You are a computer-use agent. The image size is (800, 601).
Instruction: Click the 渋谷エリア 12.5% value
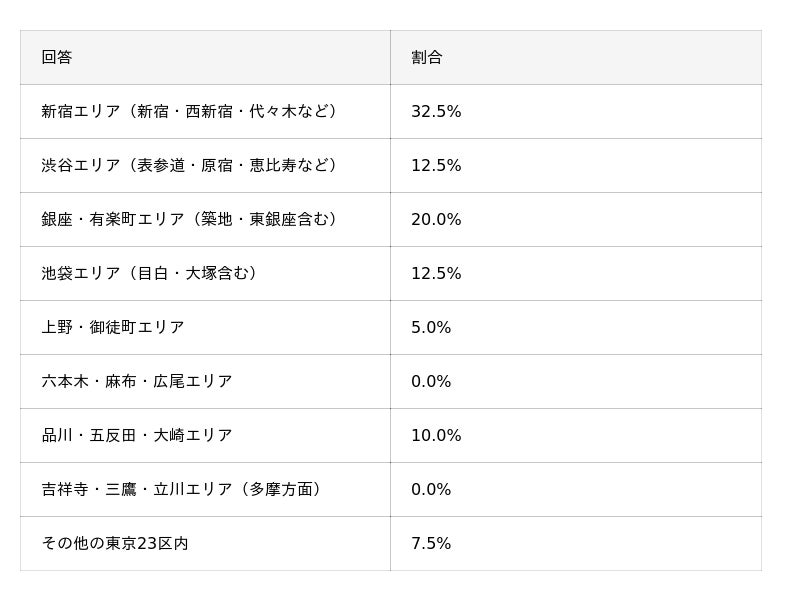[436, 166]
